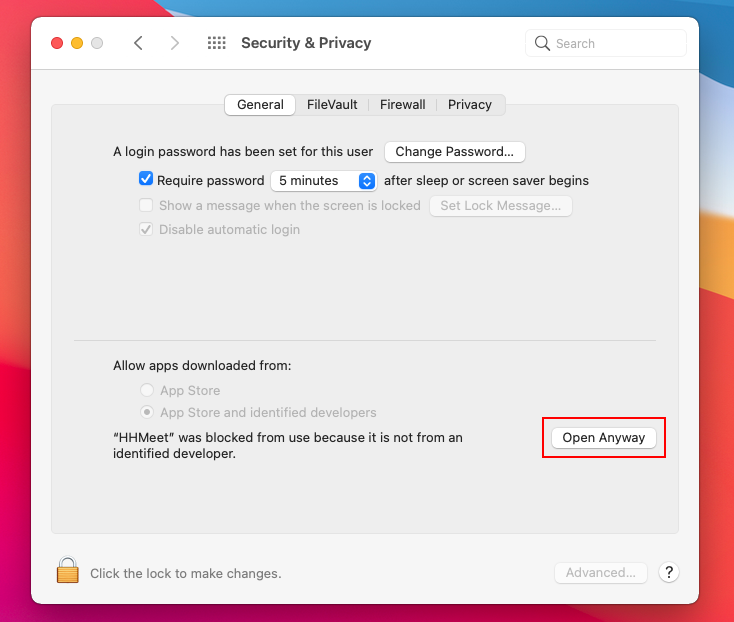Select the General tab
Viewport: 734px width, 622px height.
click(260, 104)
